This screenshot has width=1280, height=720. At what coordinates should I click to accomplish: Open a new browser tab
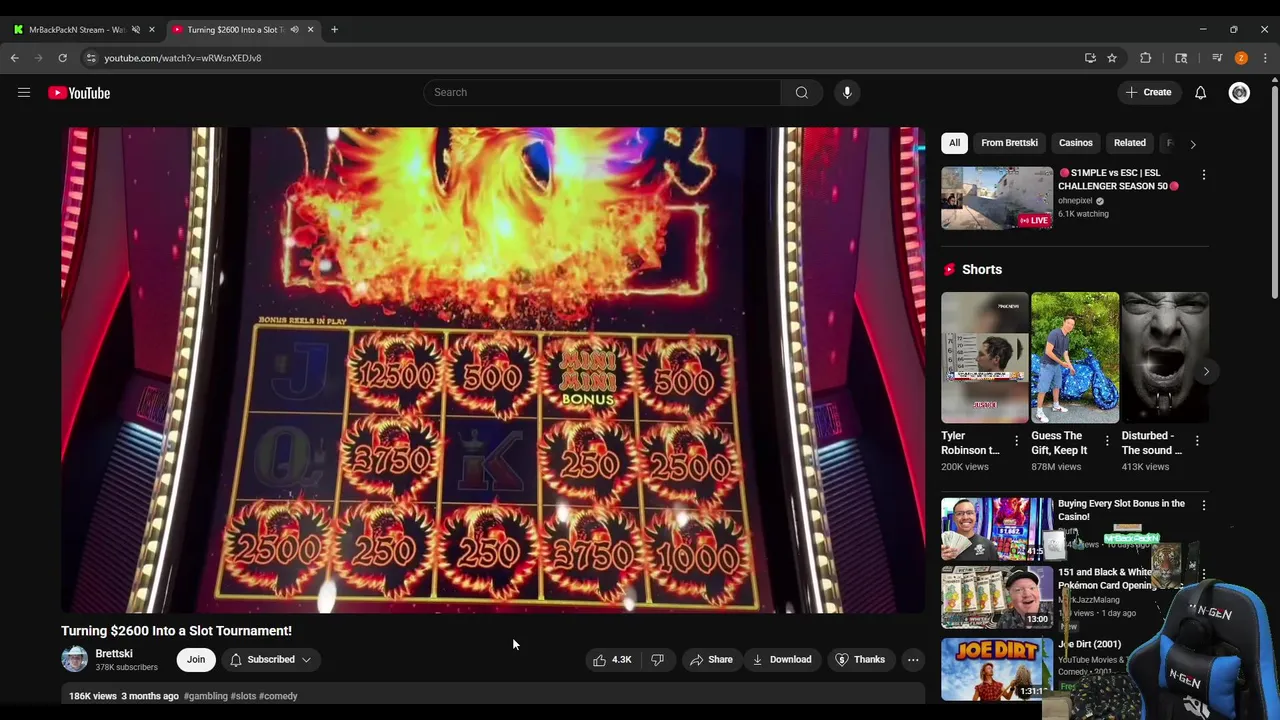pyautogui.click(x=334, y=30)
